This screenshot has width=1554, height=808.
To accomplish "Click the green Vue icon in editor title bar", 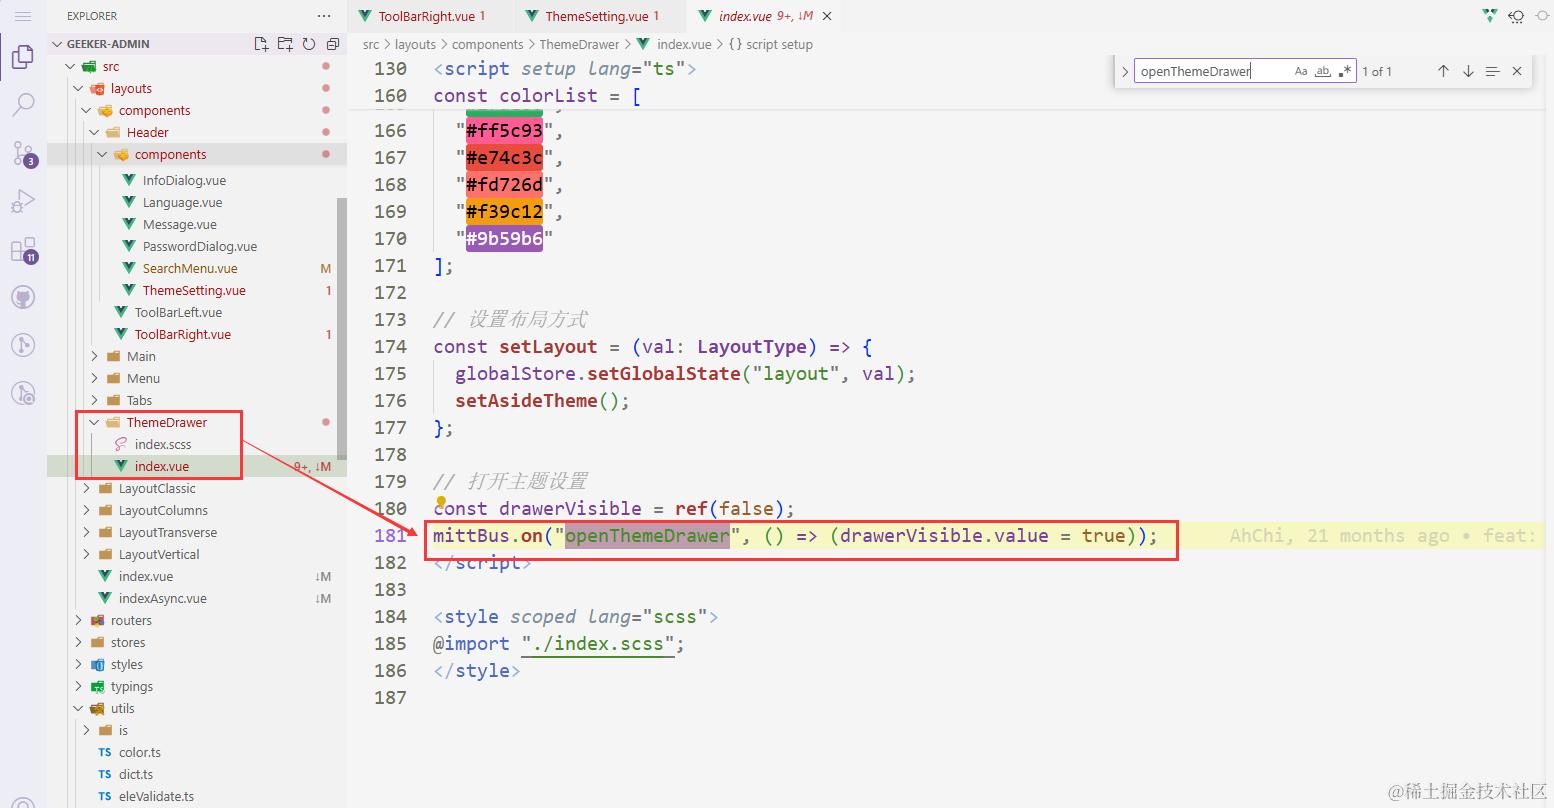I will (x=1490, y=16).
